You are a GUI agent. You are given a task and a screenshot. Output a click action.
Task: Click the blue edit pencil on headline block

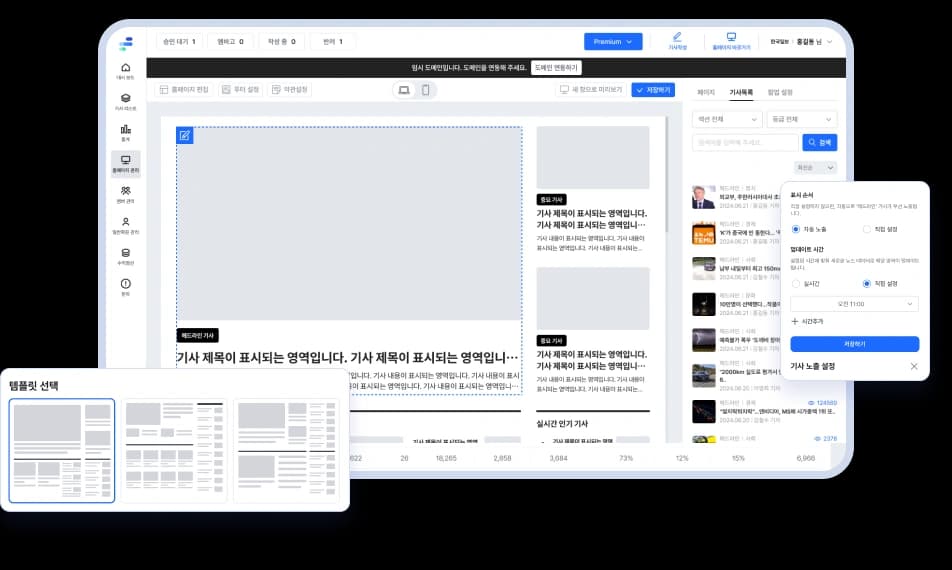click(x=185, y=135)
